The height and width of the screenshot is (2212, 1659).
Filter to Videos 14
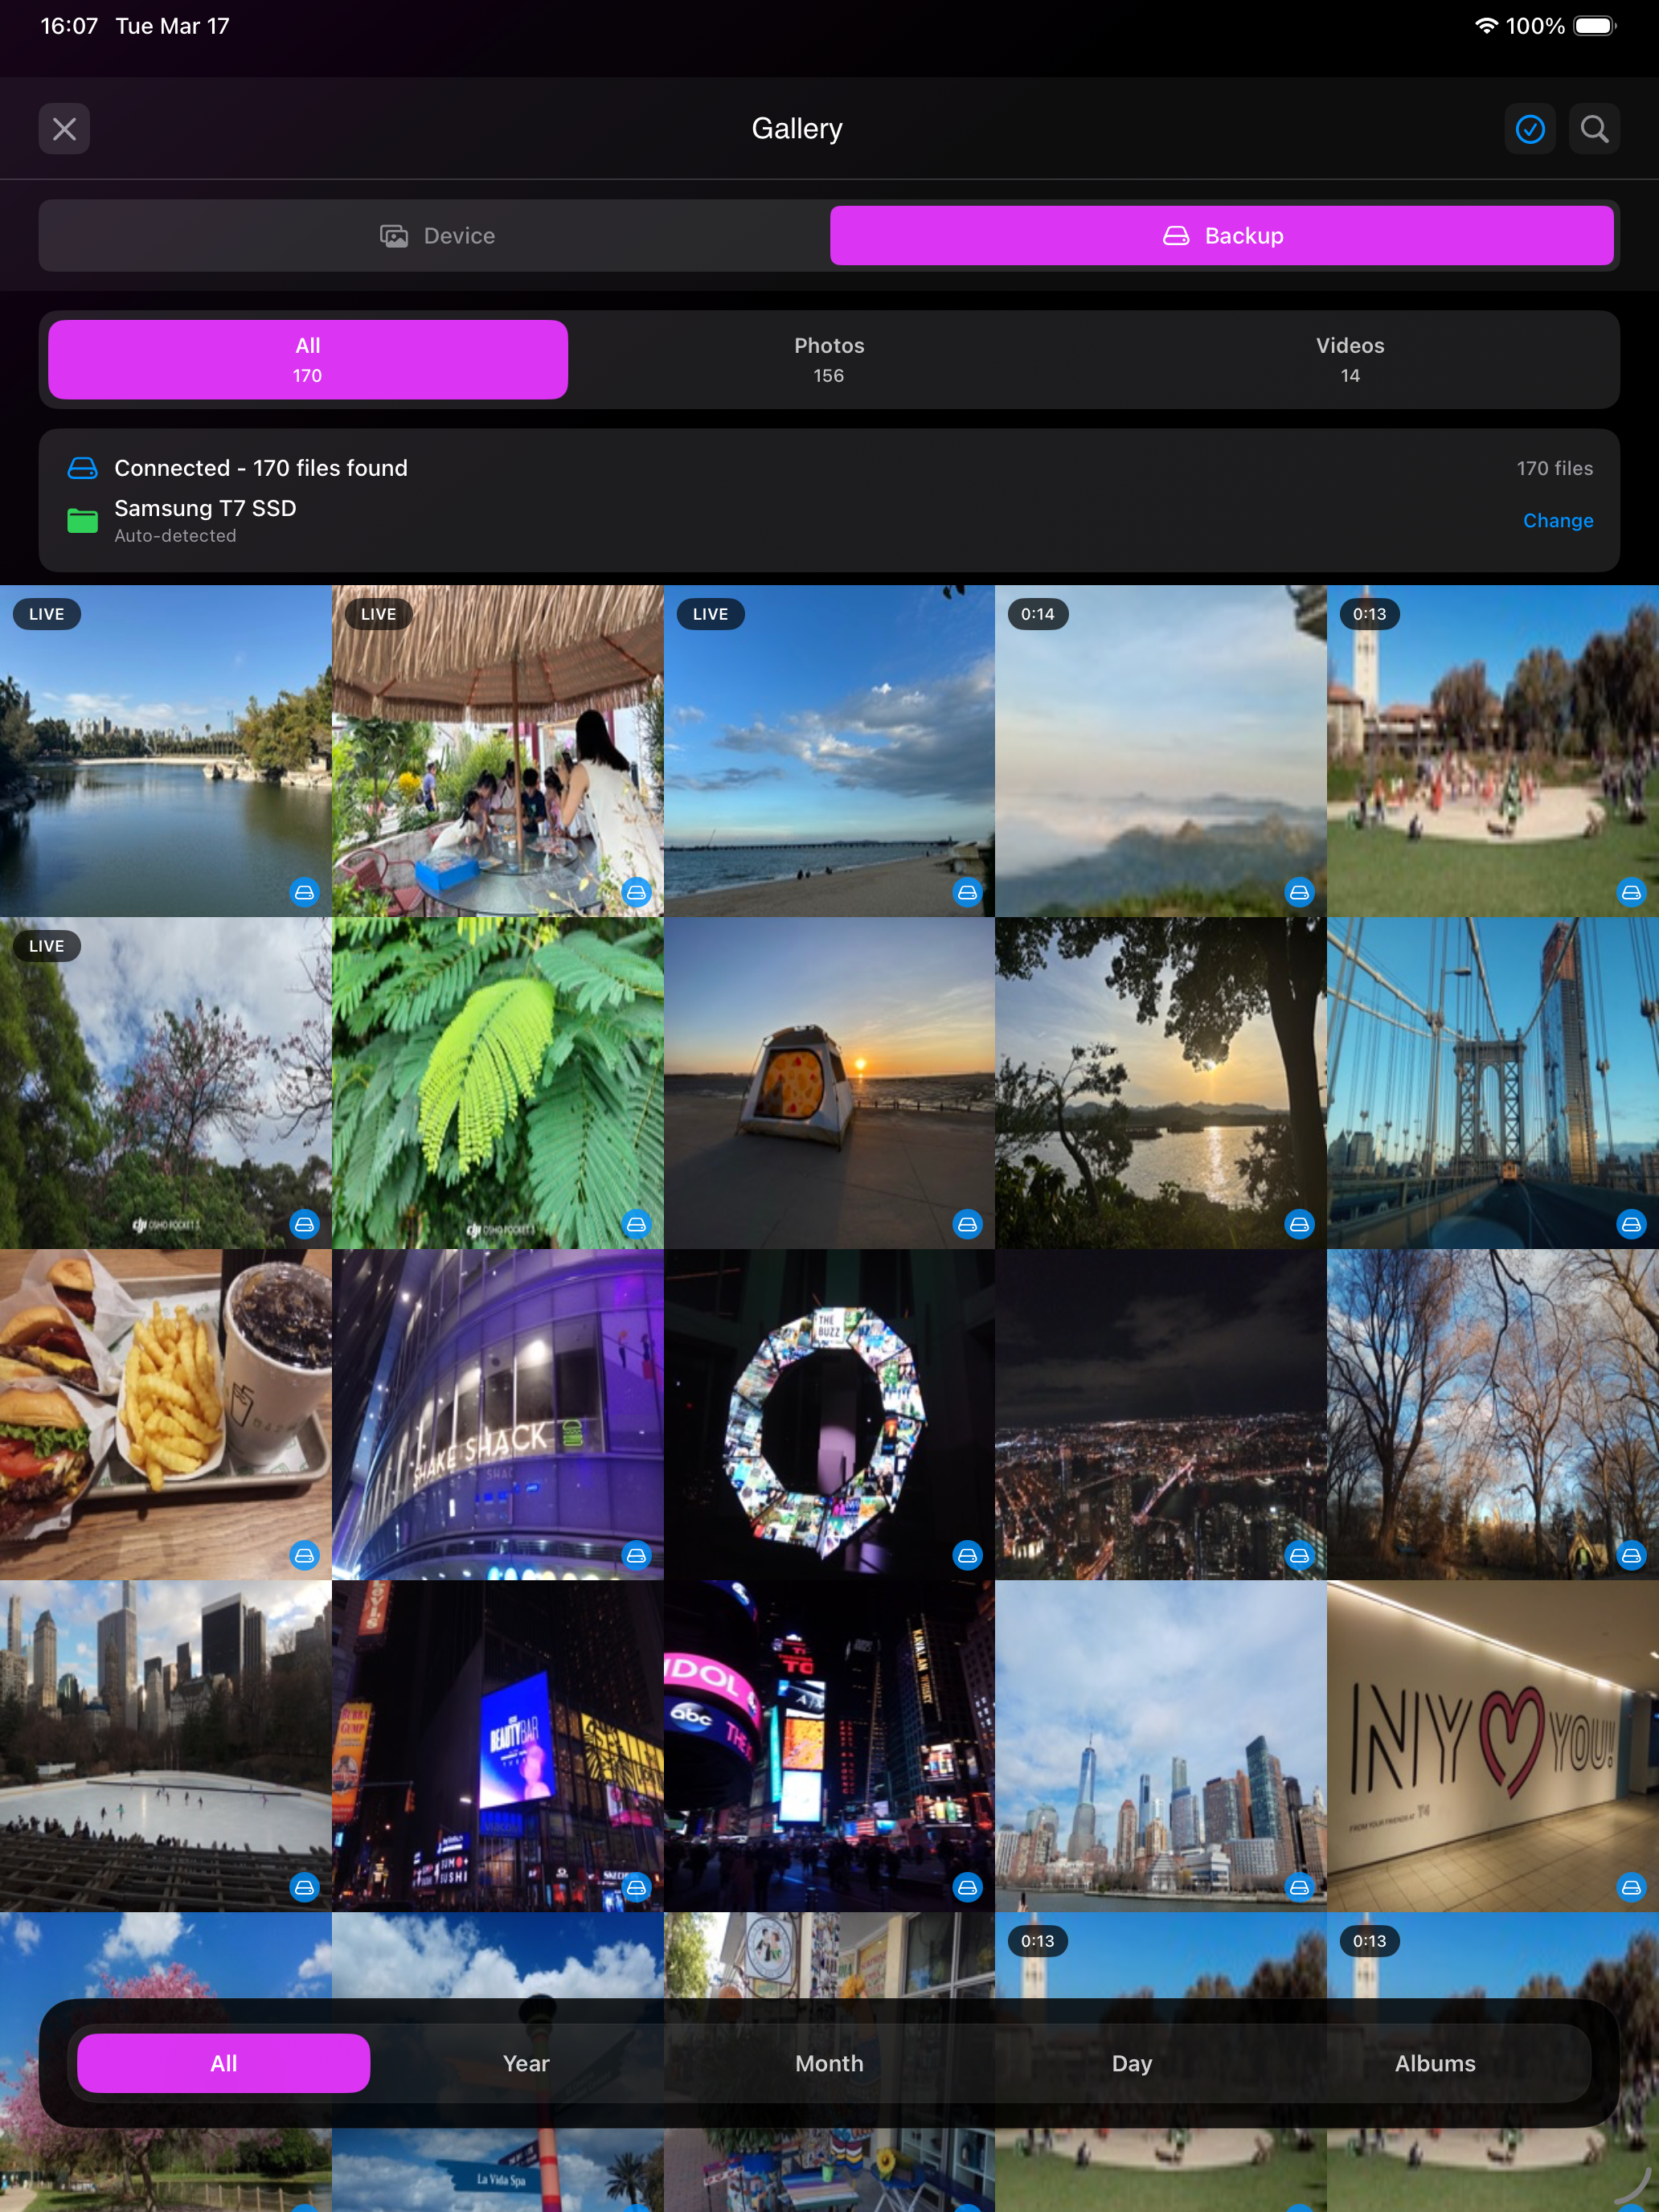click(1349, 359)
